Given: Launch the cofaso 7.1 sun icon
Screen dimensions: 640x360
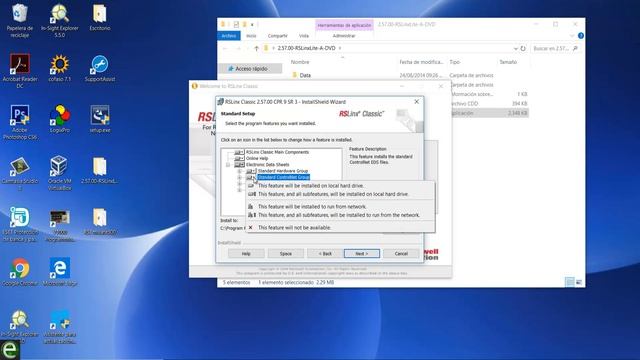Looking at the screenshot, I should (60, 68).
